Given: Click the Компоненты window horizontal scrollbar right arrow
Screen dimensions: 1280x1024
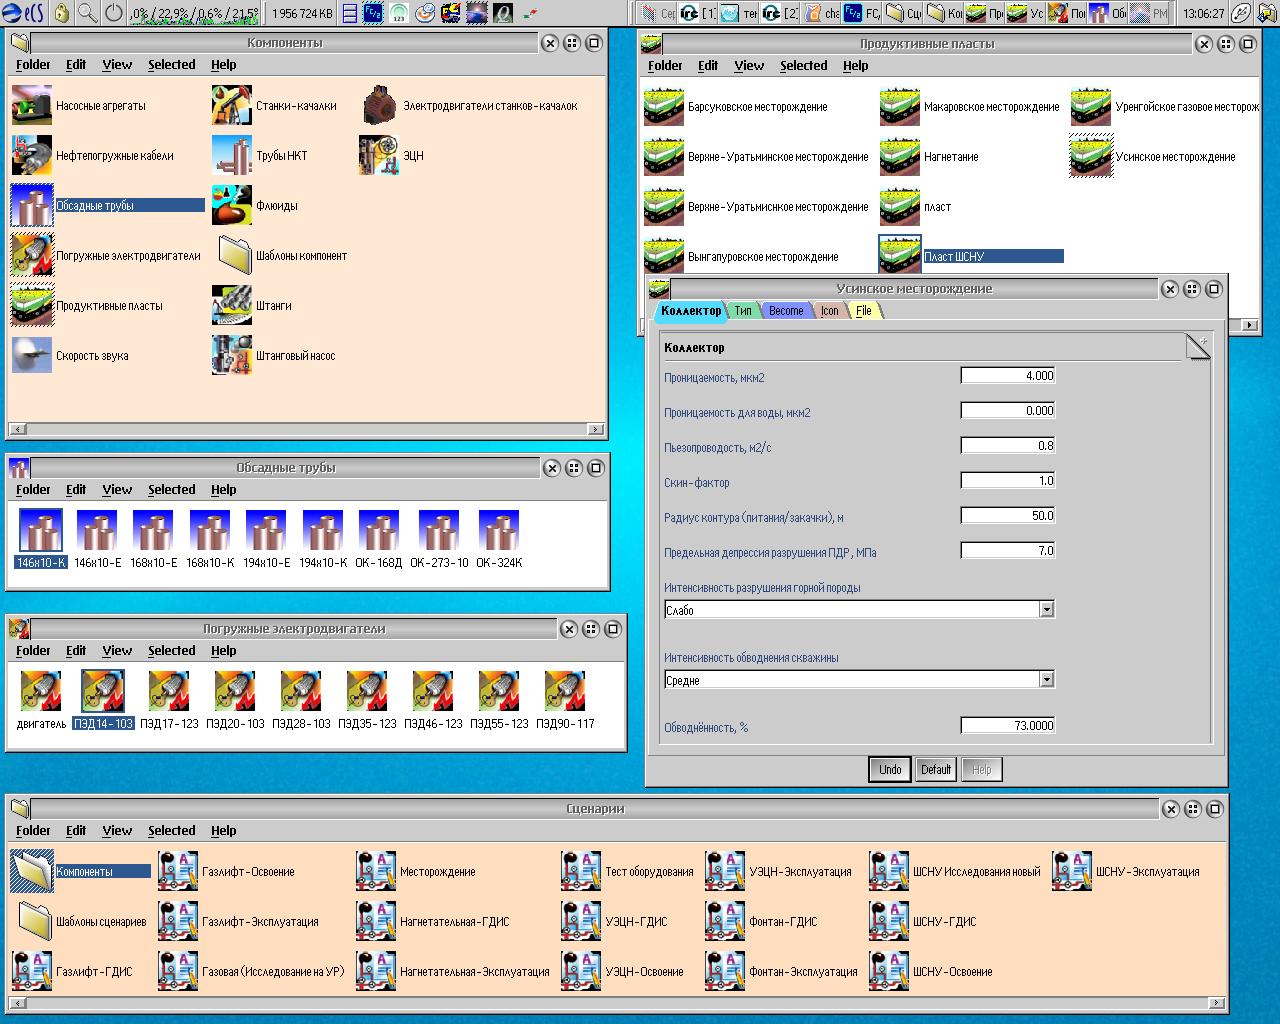Looking at the screenshot, I should (596, 430).
